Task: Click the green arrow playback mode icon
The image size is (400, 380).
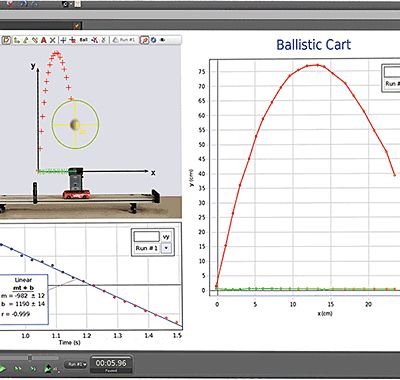Action: [x=48, y=369]
